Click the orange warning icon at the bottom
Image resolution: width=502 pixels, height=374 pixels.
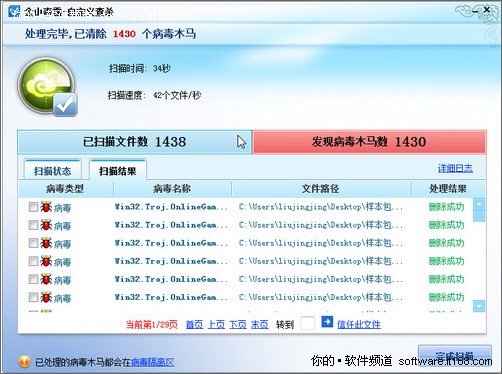(24, 362)
